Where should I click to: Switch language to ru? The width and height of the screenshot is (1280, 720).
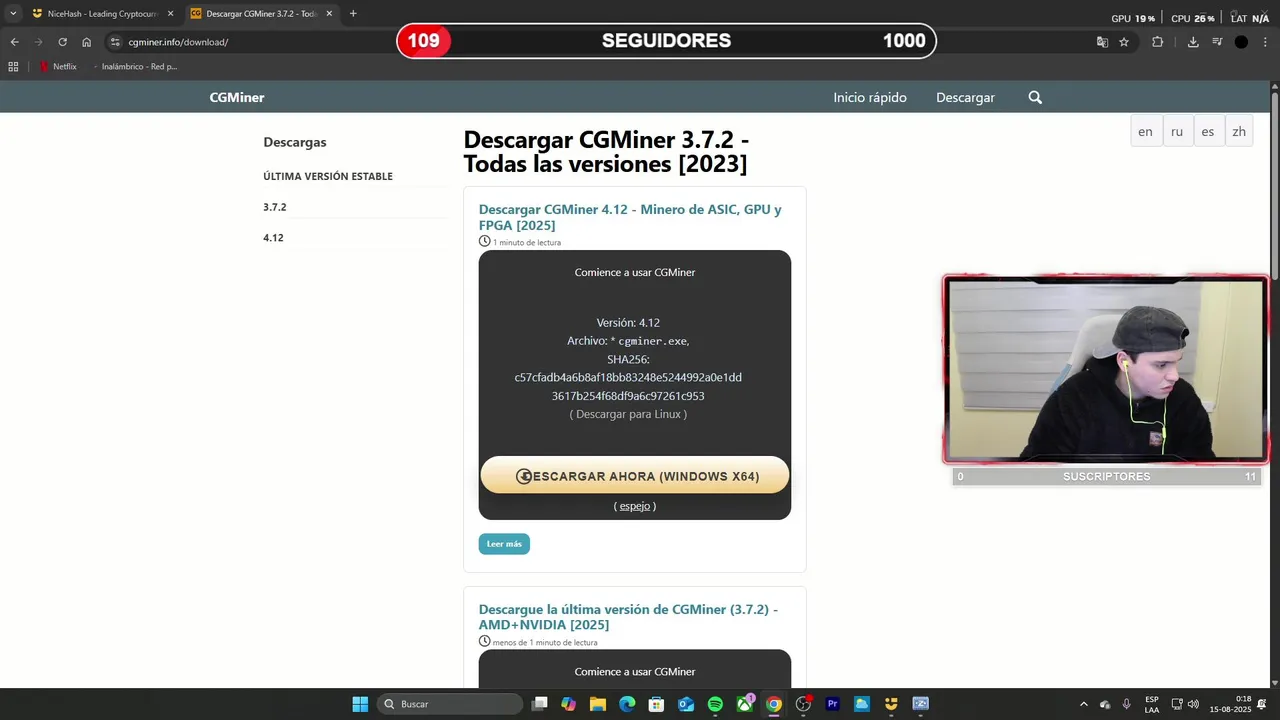pos(1177,131)
